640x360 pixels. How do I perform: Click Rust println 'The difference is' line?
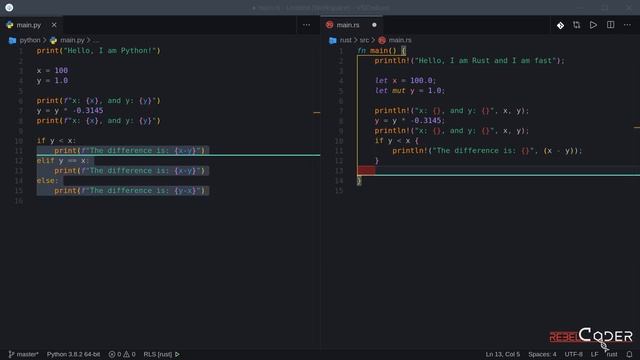coord(487,151)
